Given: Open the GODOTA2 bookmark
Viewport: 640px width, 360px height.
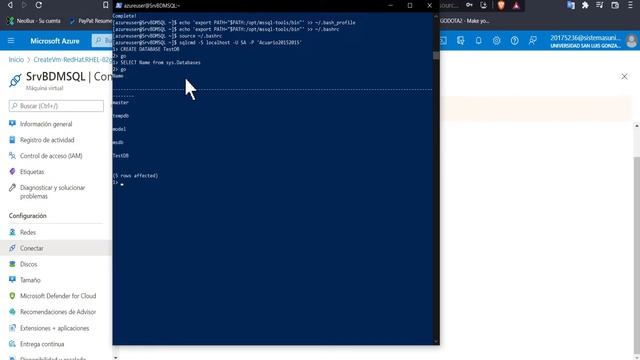Looking at the screenshot, I should pos(465,21).
